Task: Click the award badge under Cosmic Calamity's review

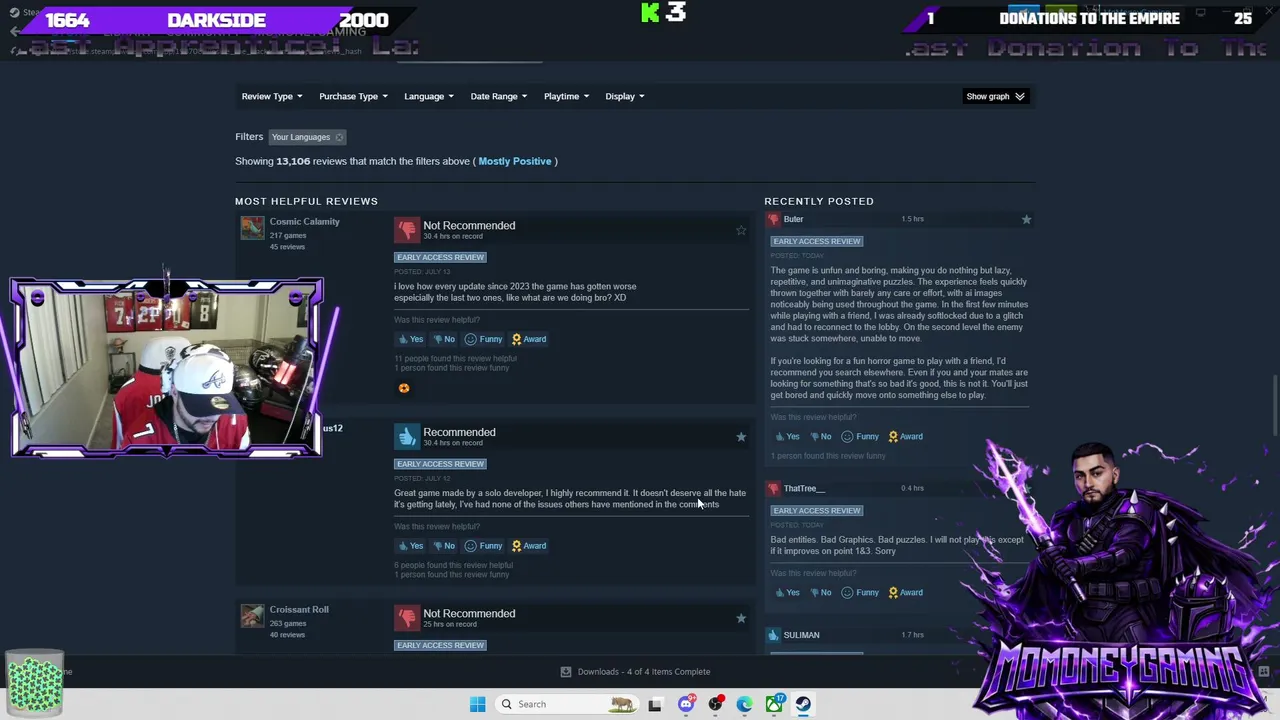Action: [404, 388]
